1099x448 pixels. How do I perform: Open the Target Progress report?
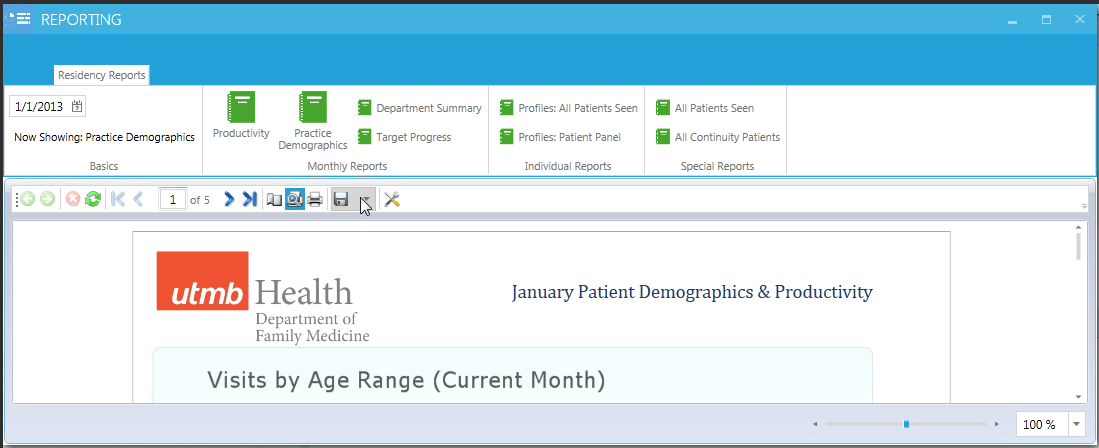click(404, 137)
